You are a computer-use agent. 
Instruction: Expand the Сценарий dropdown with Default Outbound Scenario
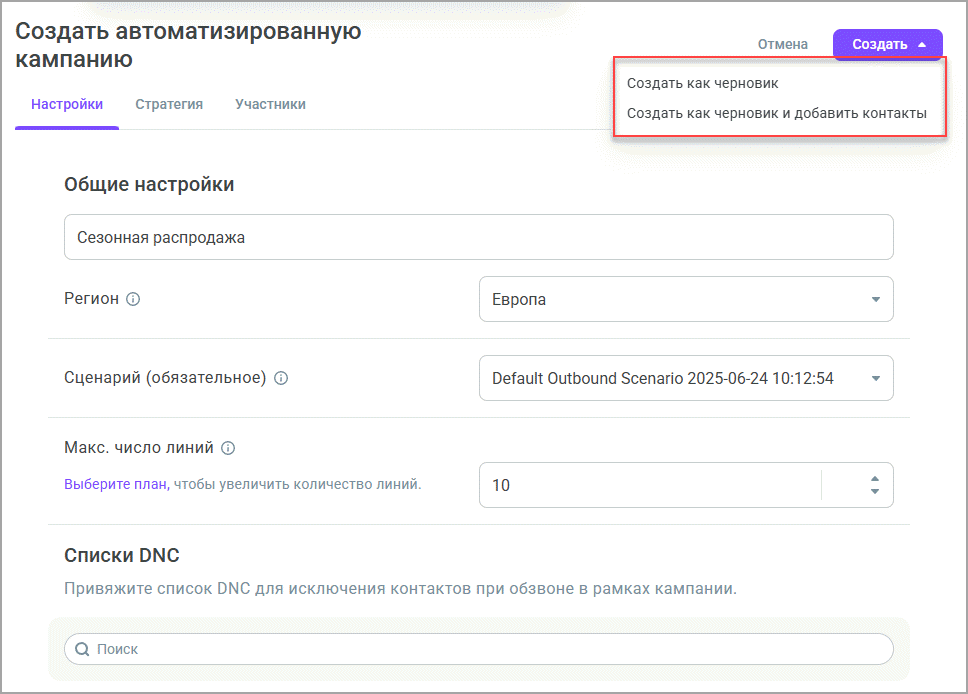686,378
